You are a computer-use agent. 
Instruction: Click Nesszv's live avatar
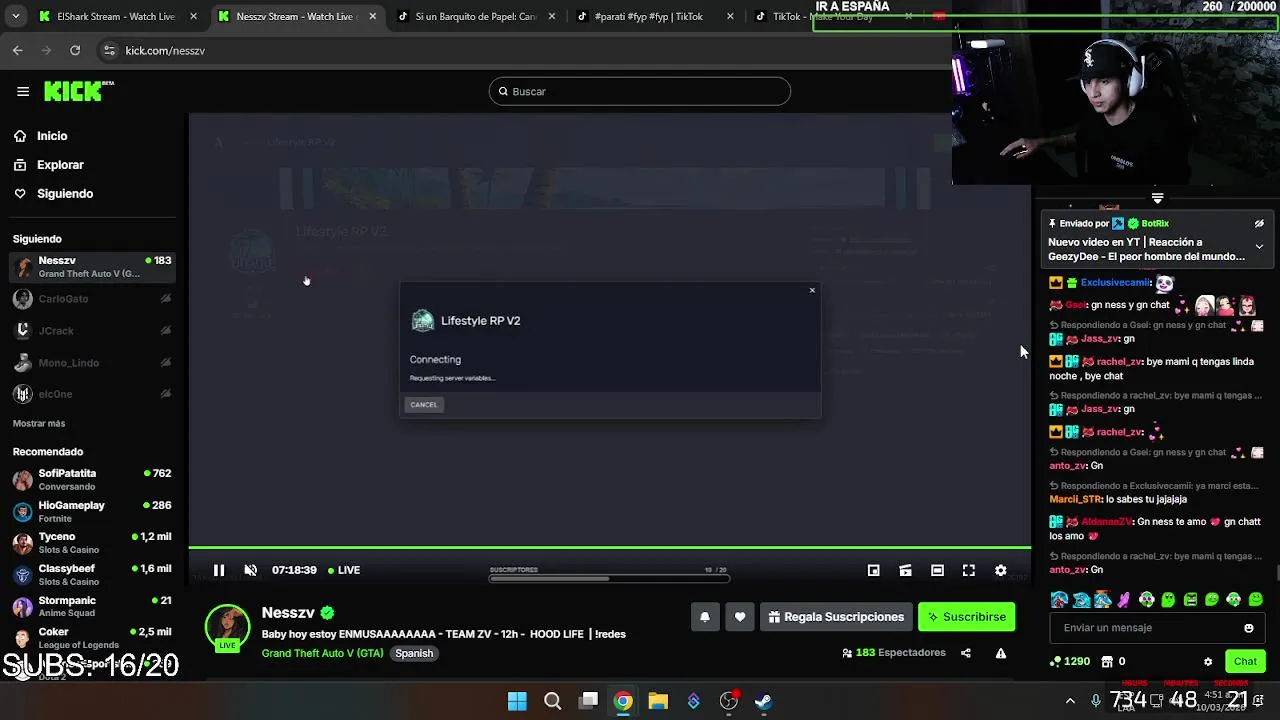click(x=228, y=627)
